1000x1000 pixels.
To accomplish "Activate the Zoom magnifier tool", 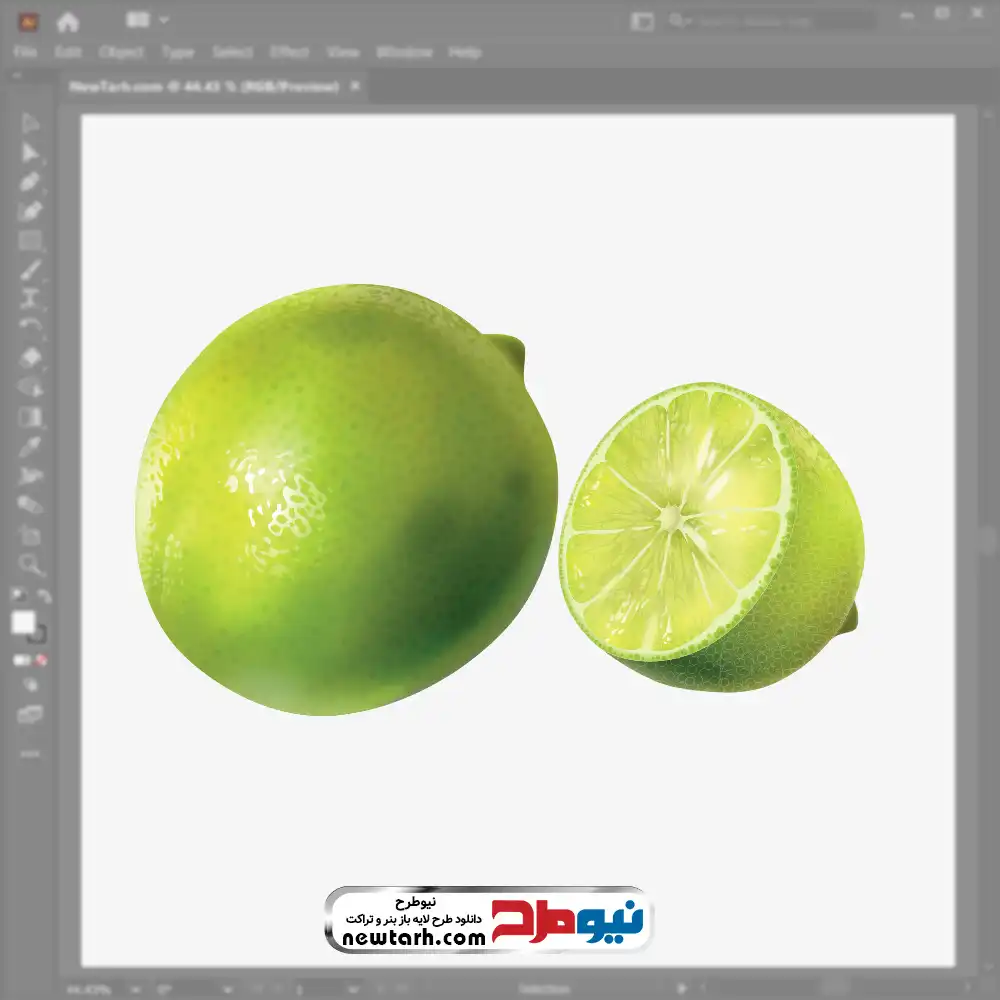I will pyautogui.click(x=30, y=565).
